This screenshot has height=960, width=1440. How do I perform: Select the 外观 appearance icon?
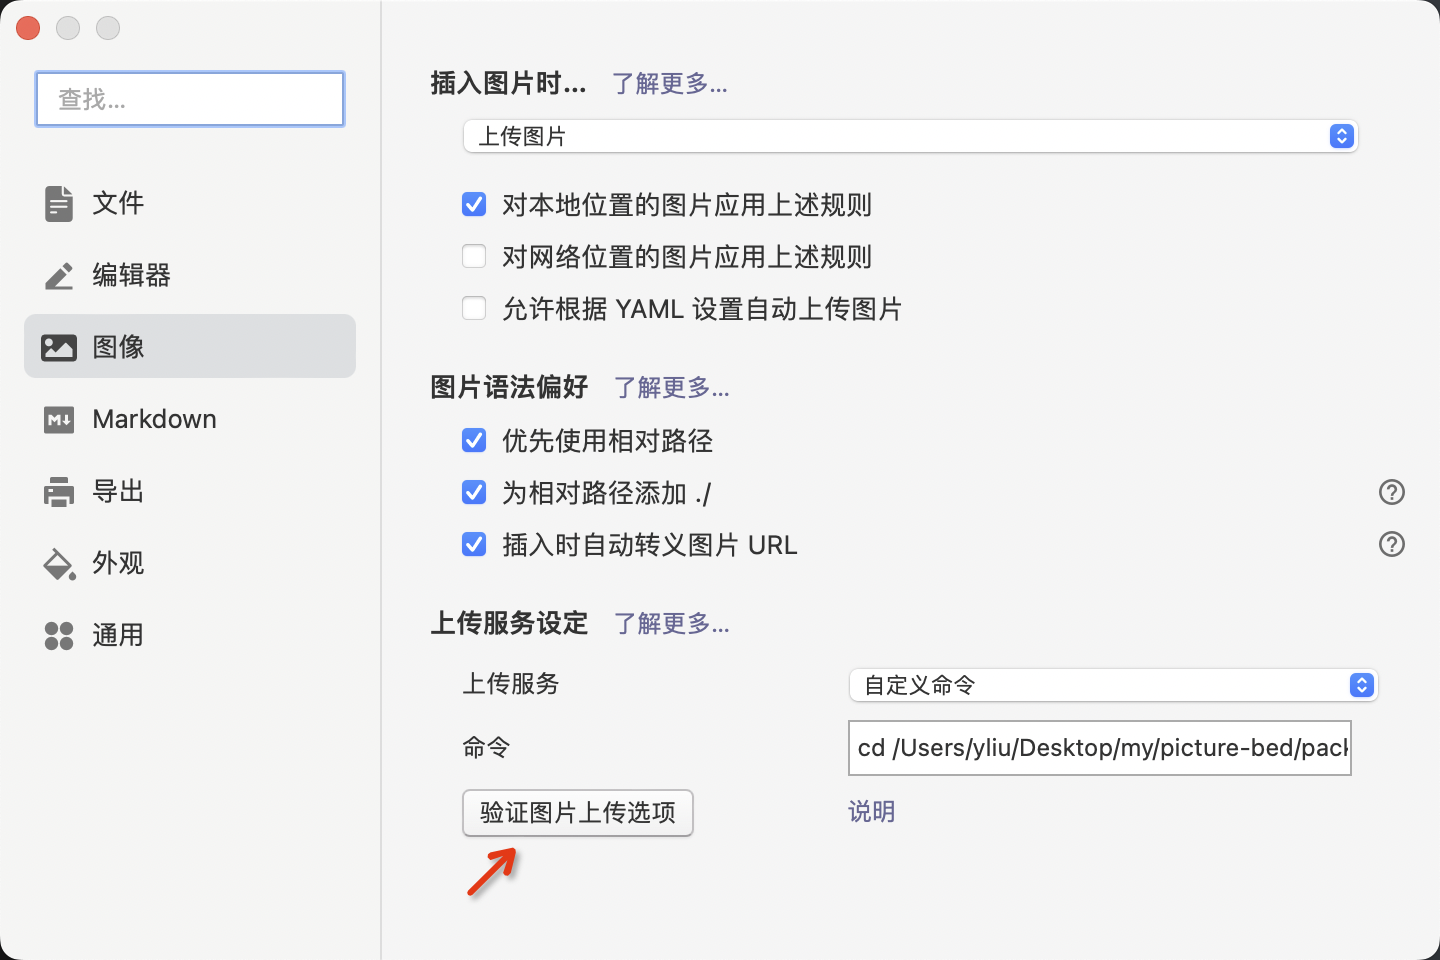click(58, 563)
